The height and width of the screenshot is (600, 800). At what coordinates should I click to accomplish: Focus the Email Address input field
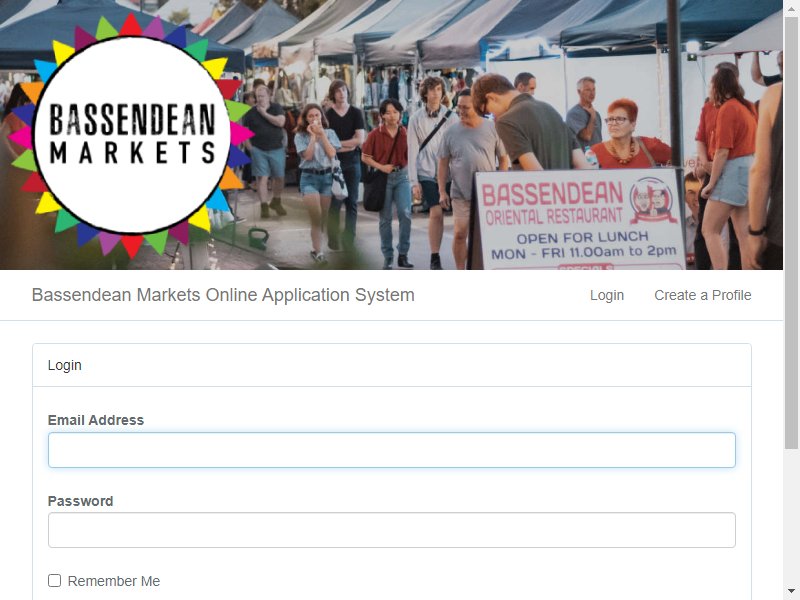(x=392, y=450)
